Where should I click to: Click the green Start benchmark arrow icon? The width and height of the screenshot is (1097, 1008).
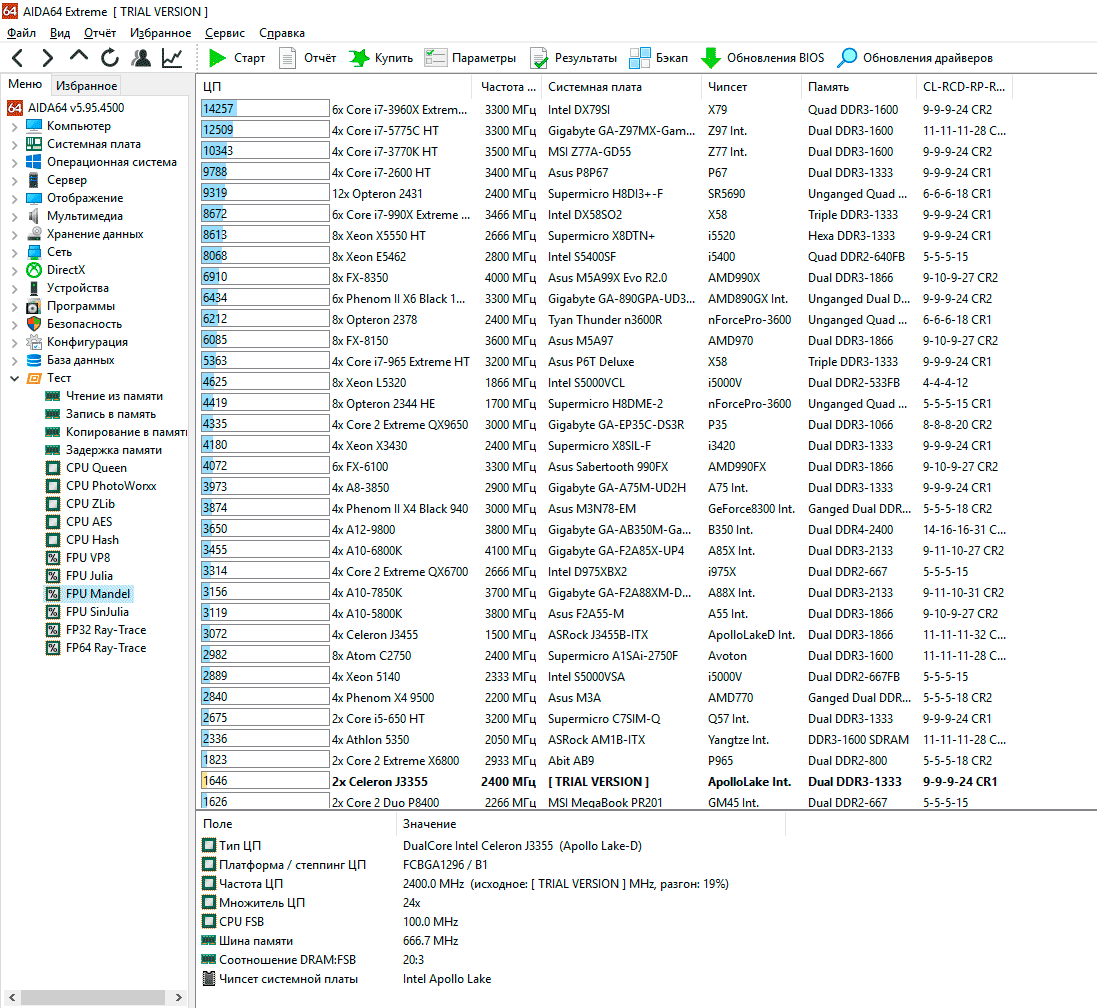(x=217, y=58)
